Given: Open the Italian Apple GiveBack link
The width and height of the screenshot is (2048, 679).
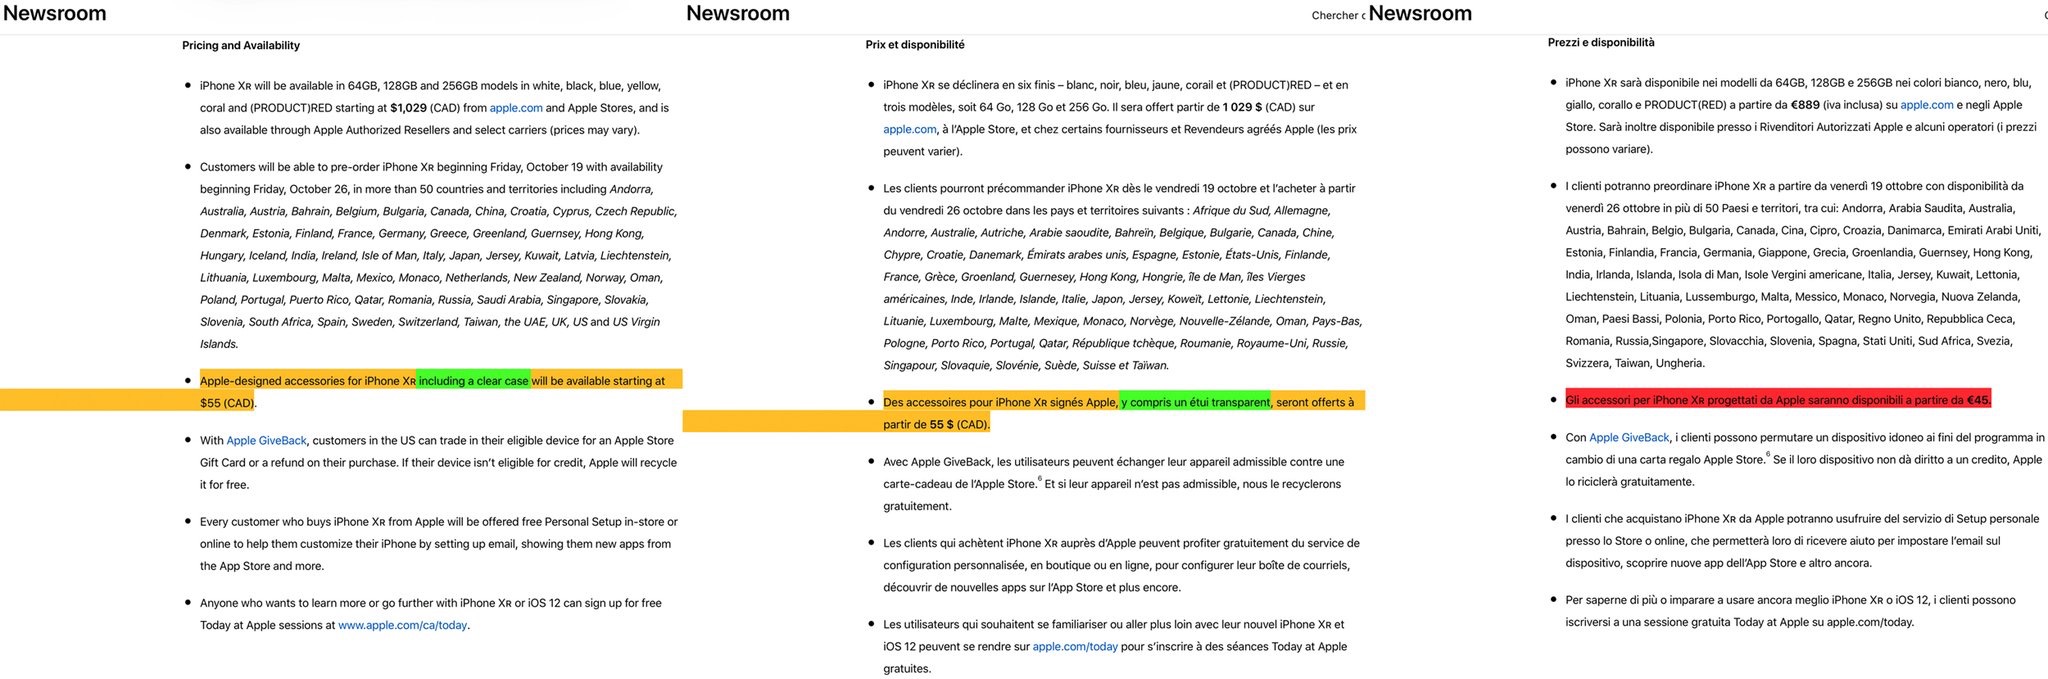Looking at the screenshot, I should 1629,437.
